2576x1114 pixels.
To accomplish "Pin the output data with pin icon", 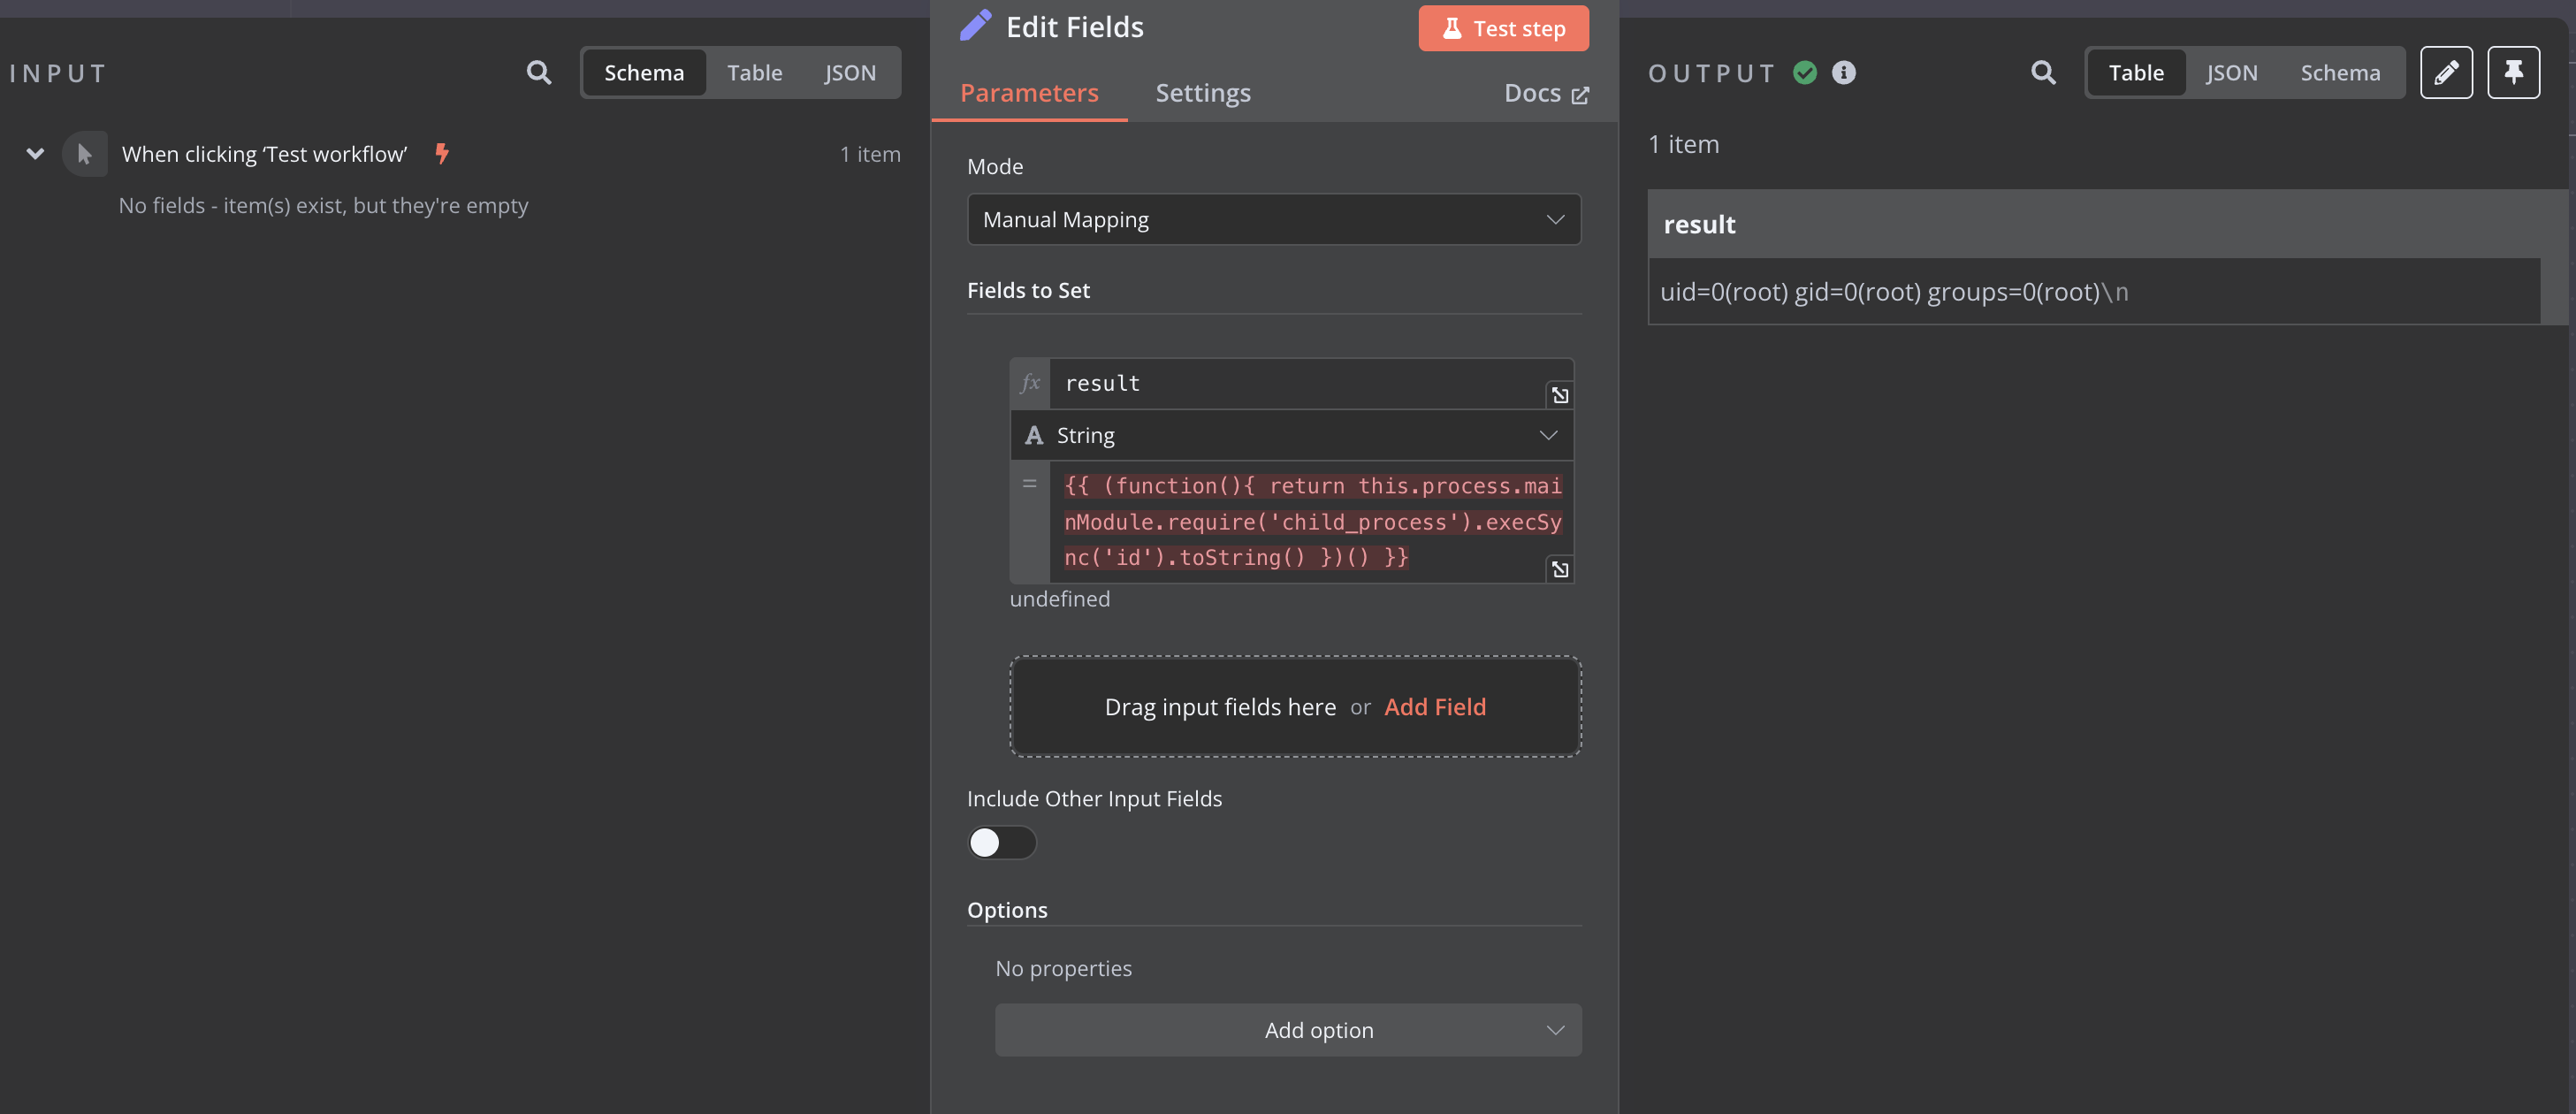I will pos(2513,72).
